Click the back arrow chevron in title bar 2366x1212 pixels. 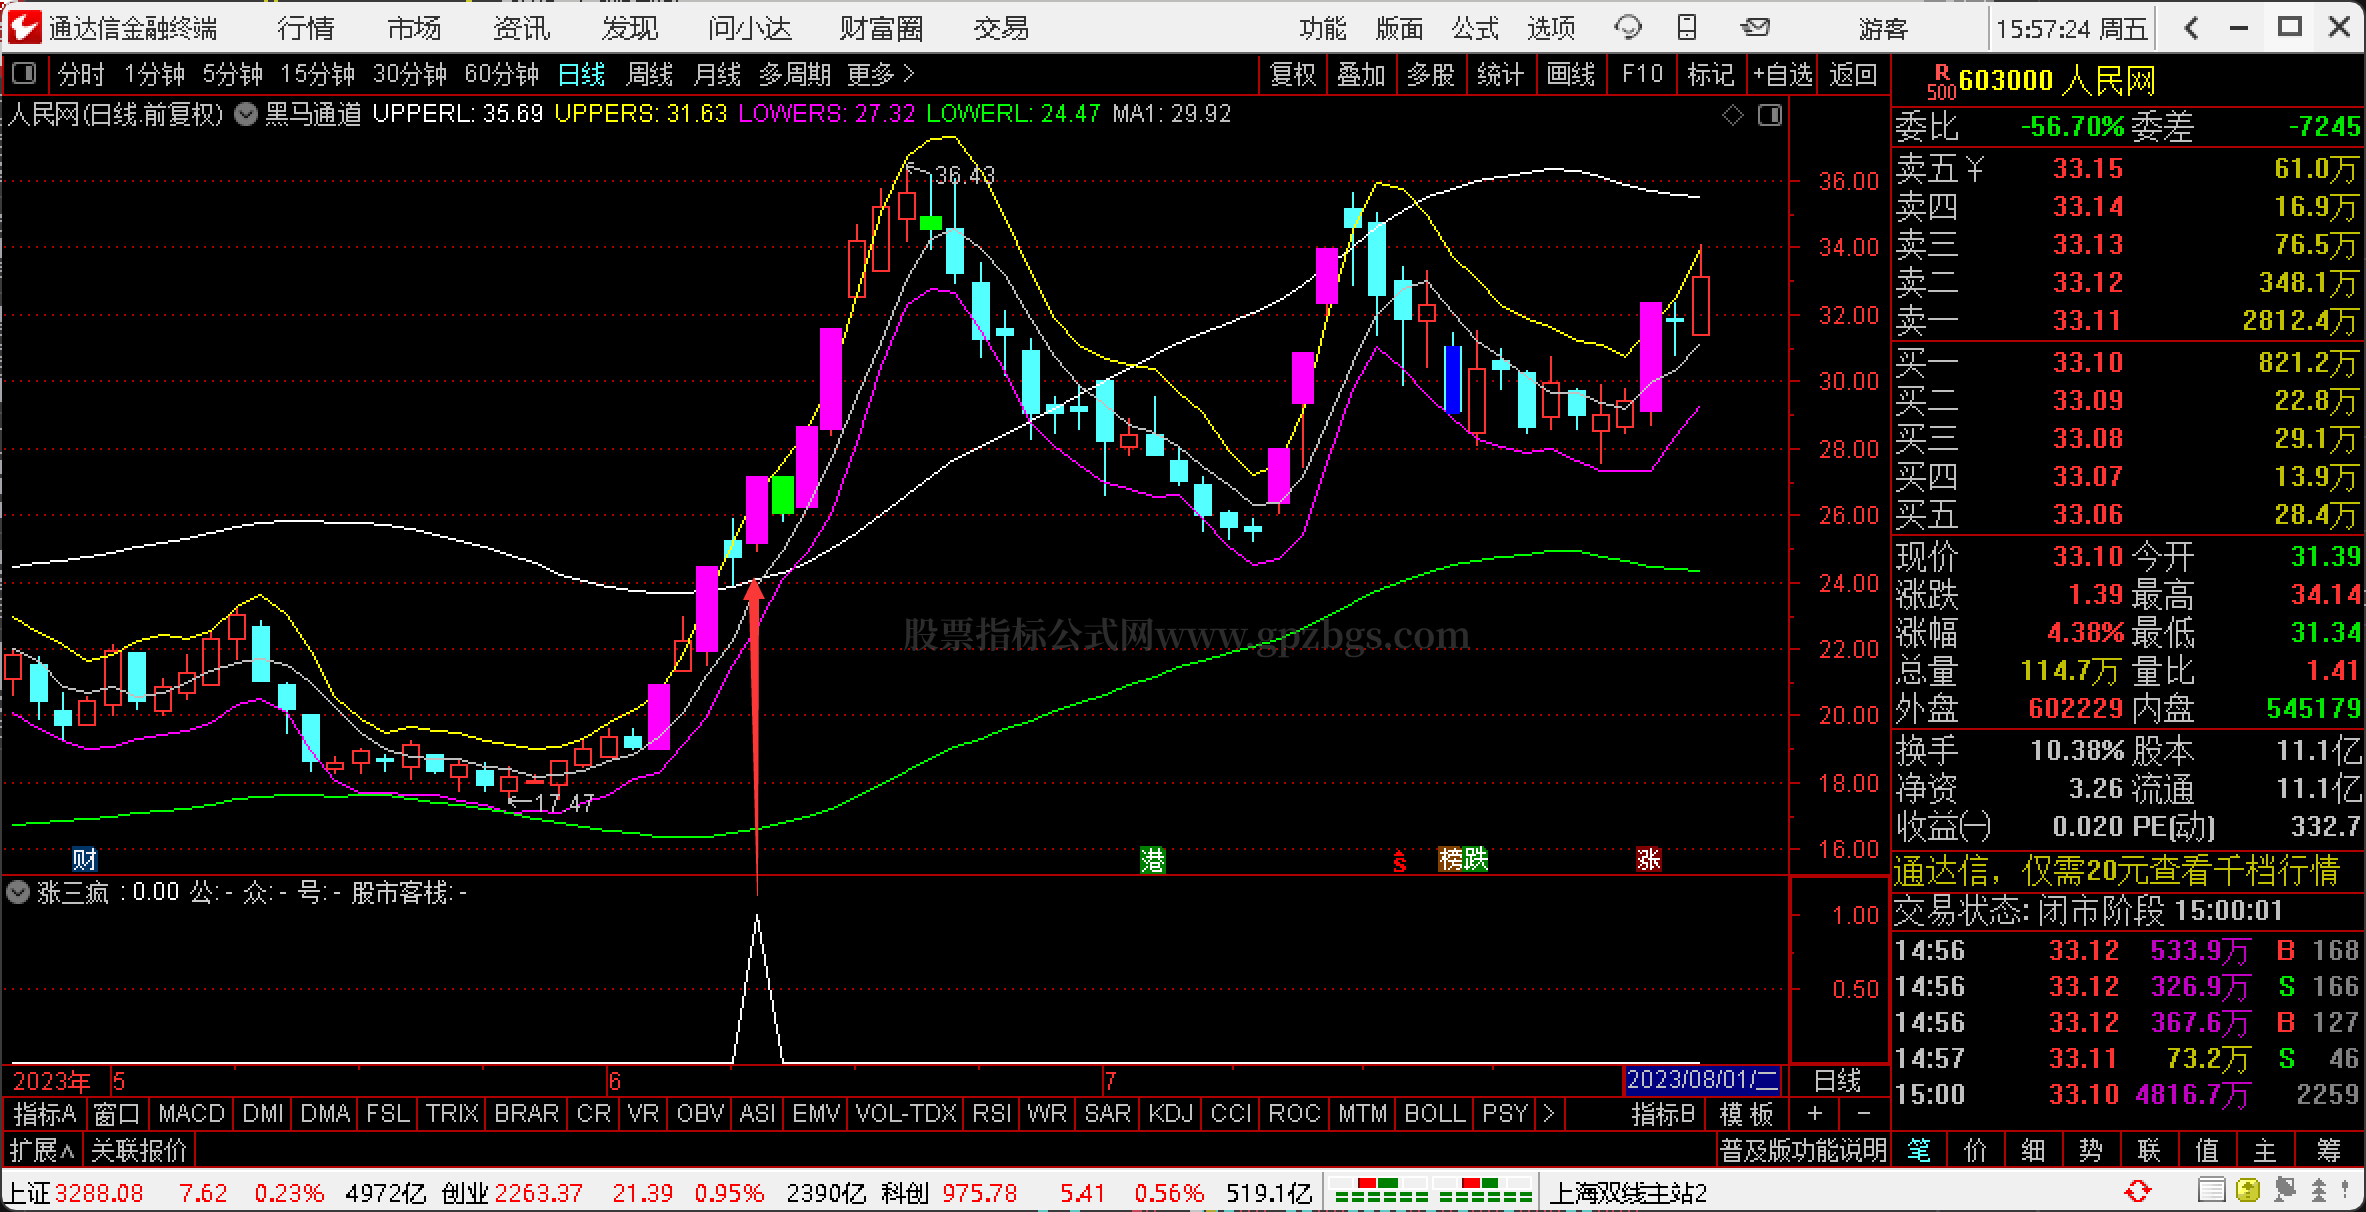point(2192,28)
